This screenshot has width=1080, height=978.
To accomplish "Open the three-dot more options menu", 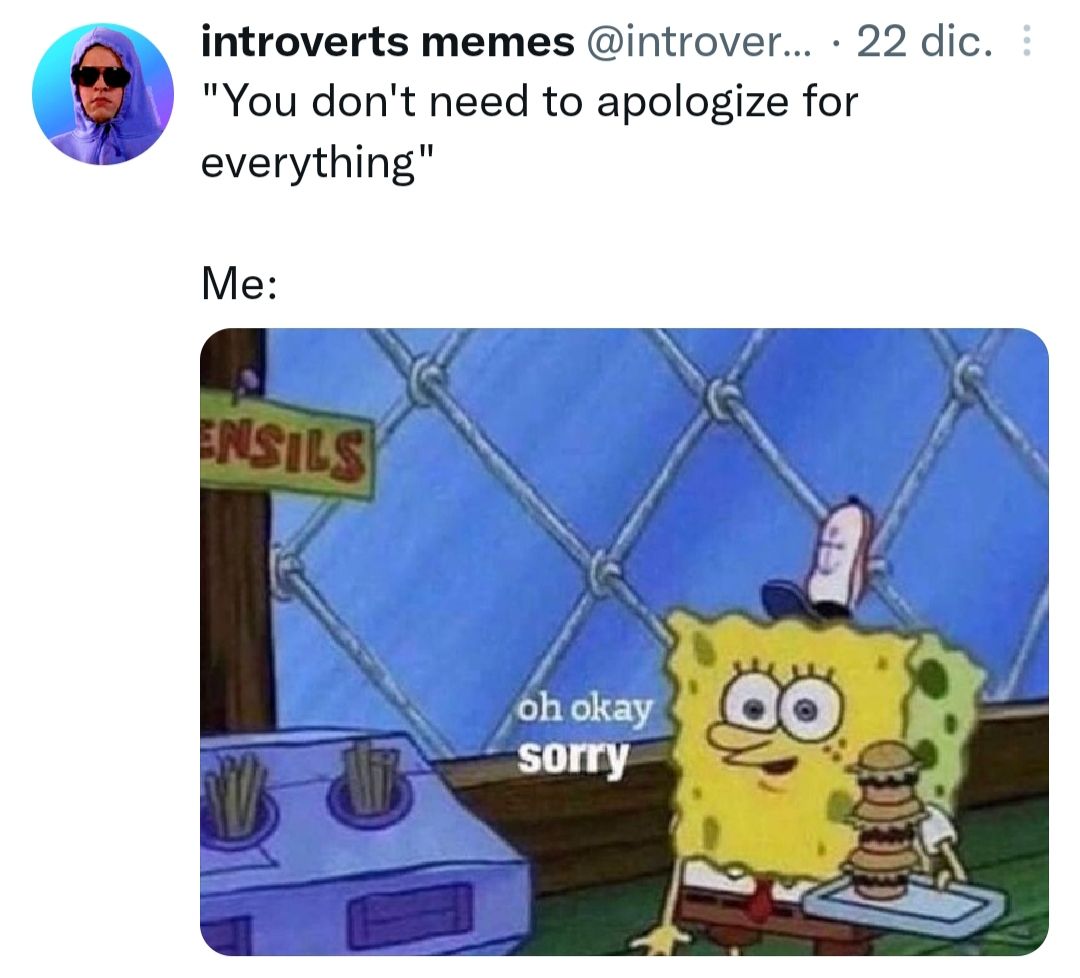I will [1026, 41].
